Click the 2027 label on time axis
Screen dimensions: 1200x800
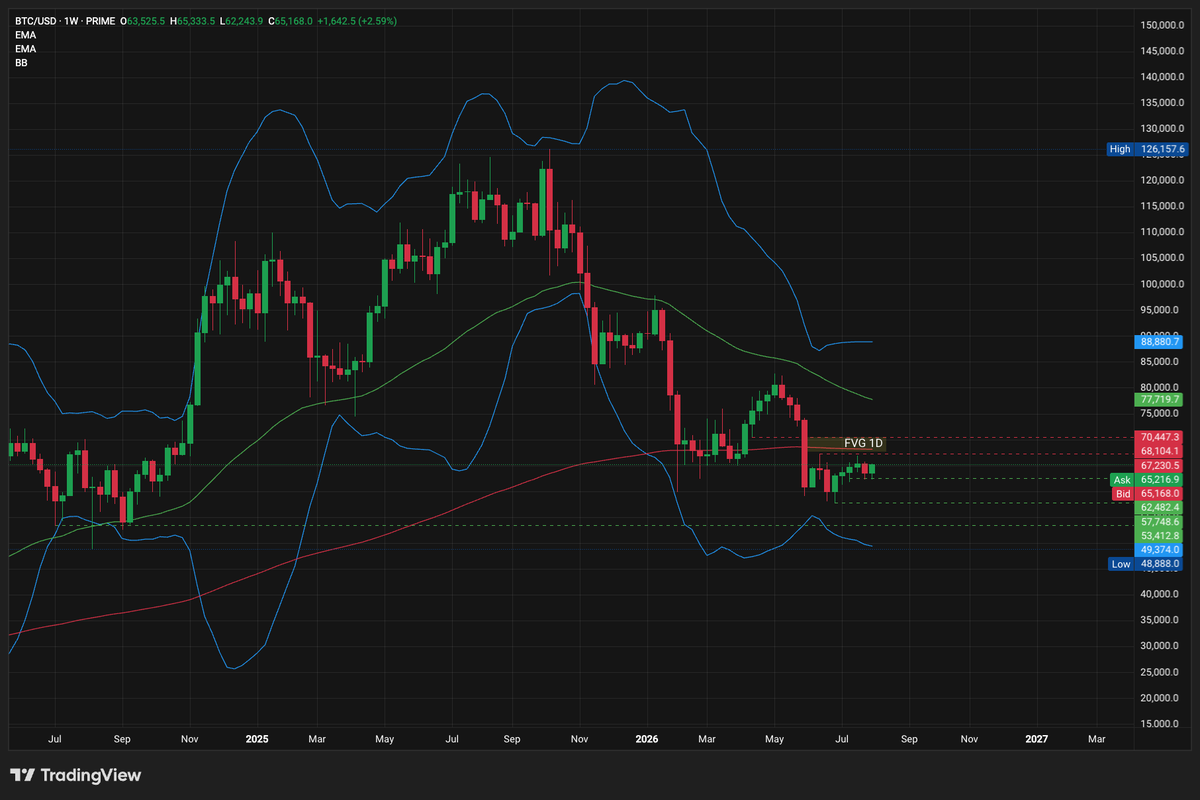click(x=1037, y=739)
